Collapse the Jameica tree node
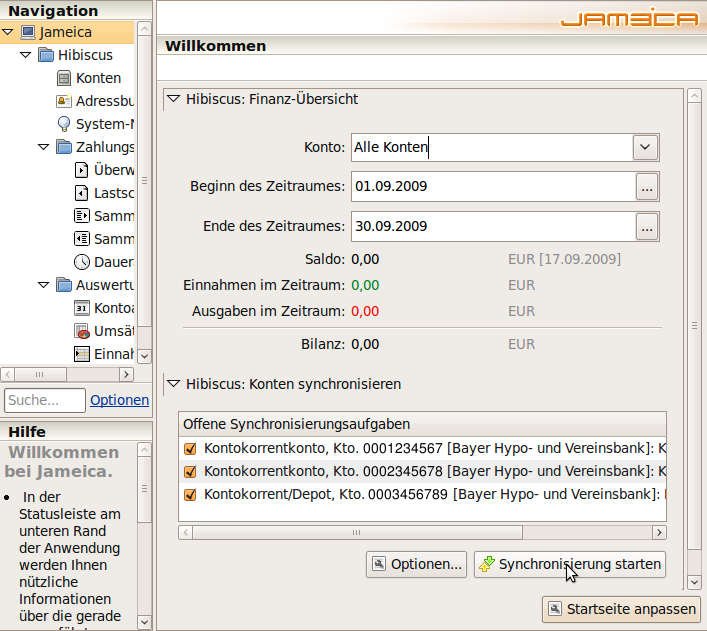The height and width of the screenshot is (631, 707). click(8, 32)
